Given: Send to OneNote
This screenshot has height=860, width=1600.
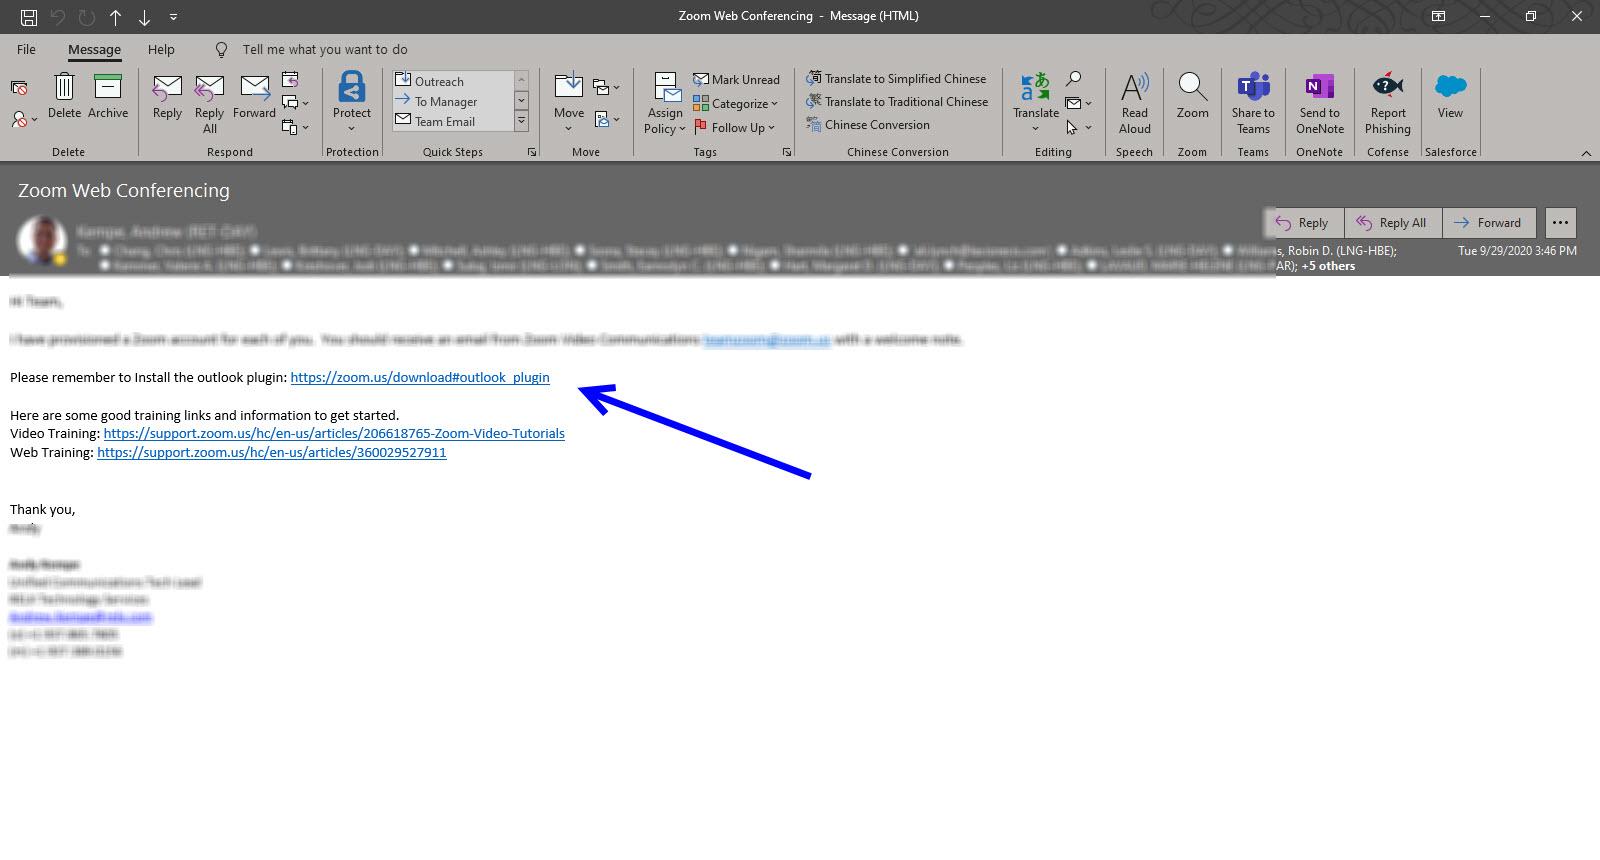Looking at the screenshot, I should point(1320,103).
